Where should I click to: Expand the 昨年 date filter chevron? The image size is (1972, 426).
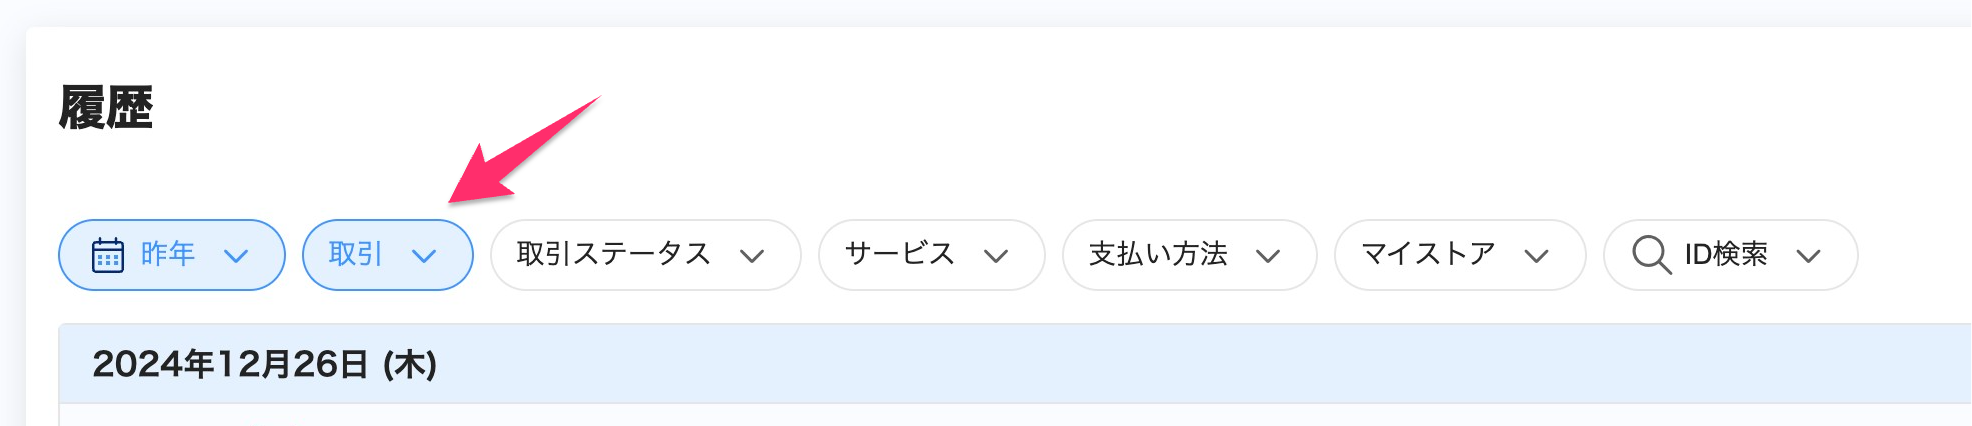click(236, 256)
